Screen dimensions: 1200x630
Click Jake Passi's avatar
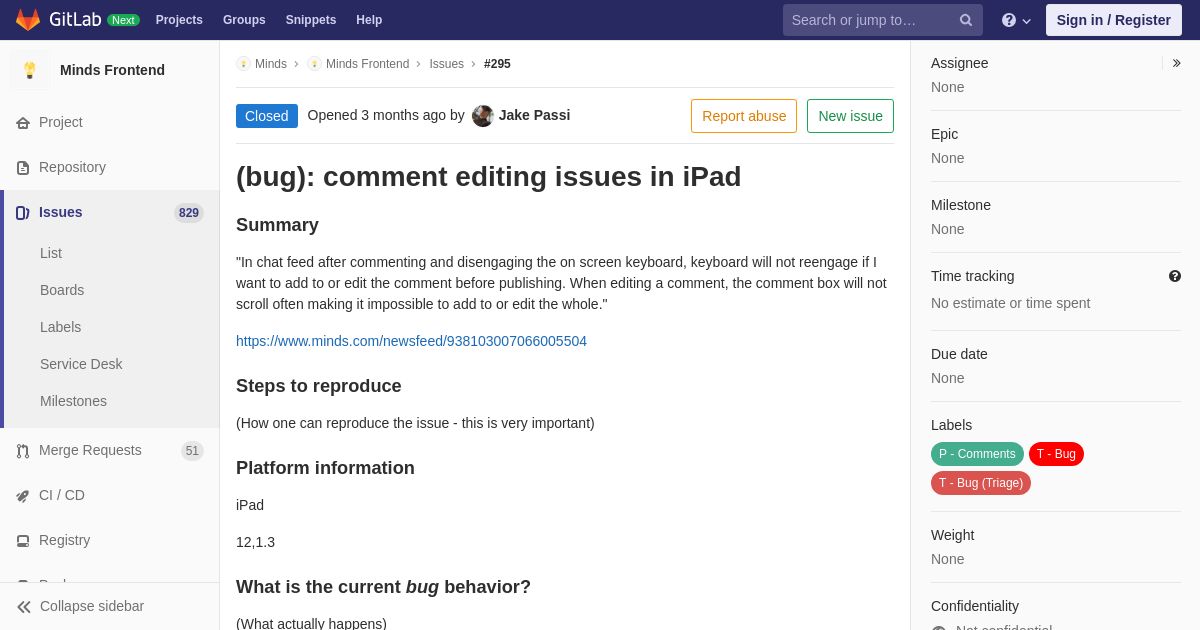(x=483, y=116)
